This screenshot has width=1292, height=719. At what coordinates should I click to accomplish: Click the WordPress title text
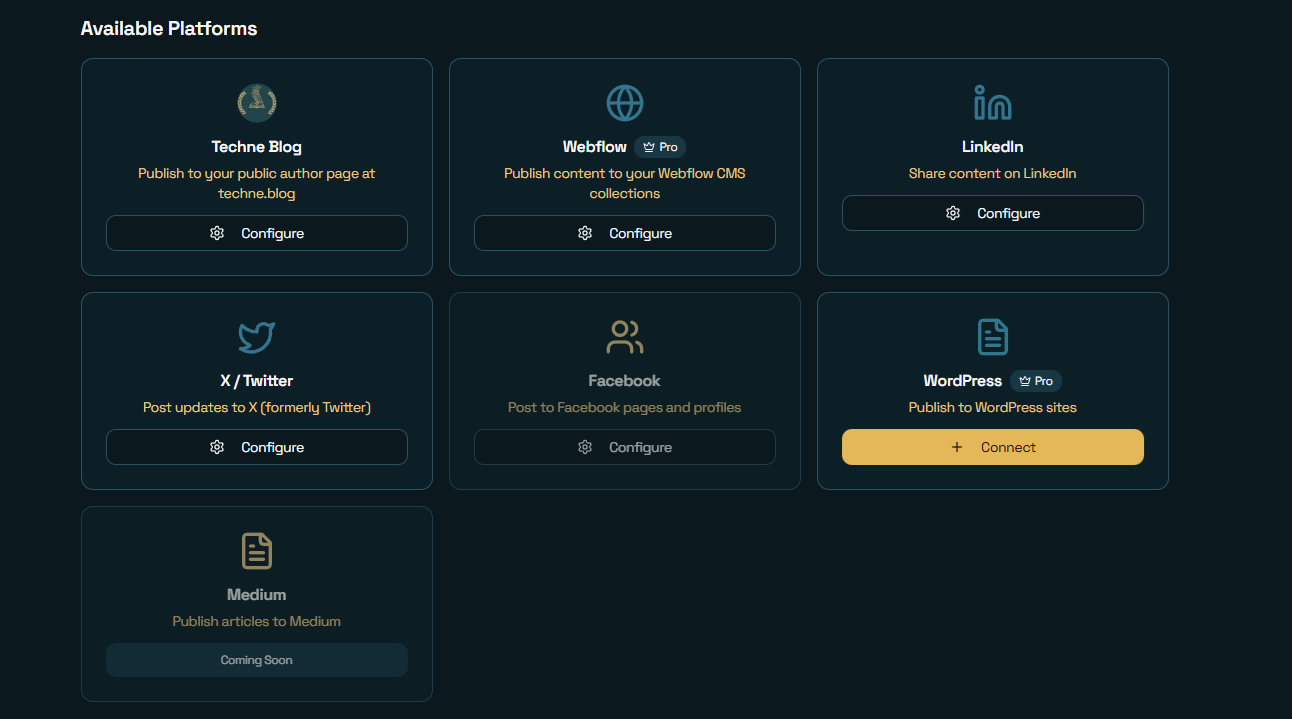[963, 381]
